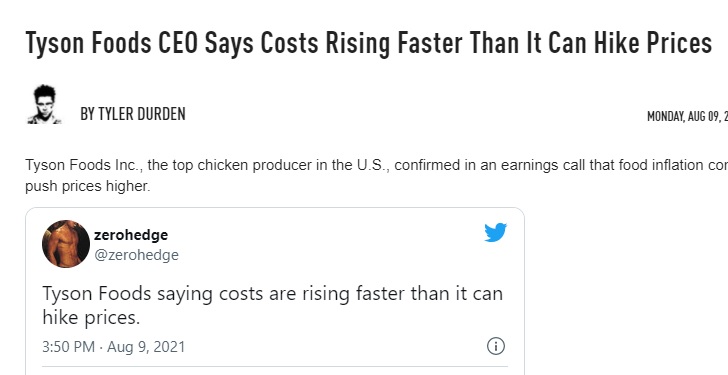This screenshot has height=375, width=728.
Task: Click "hike prices." in the tweet
Action: [91, 317]
